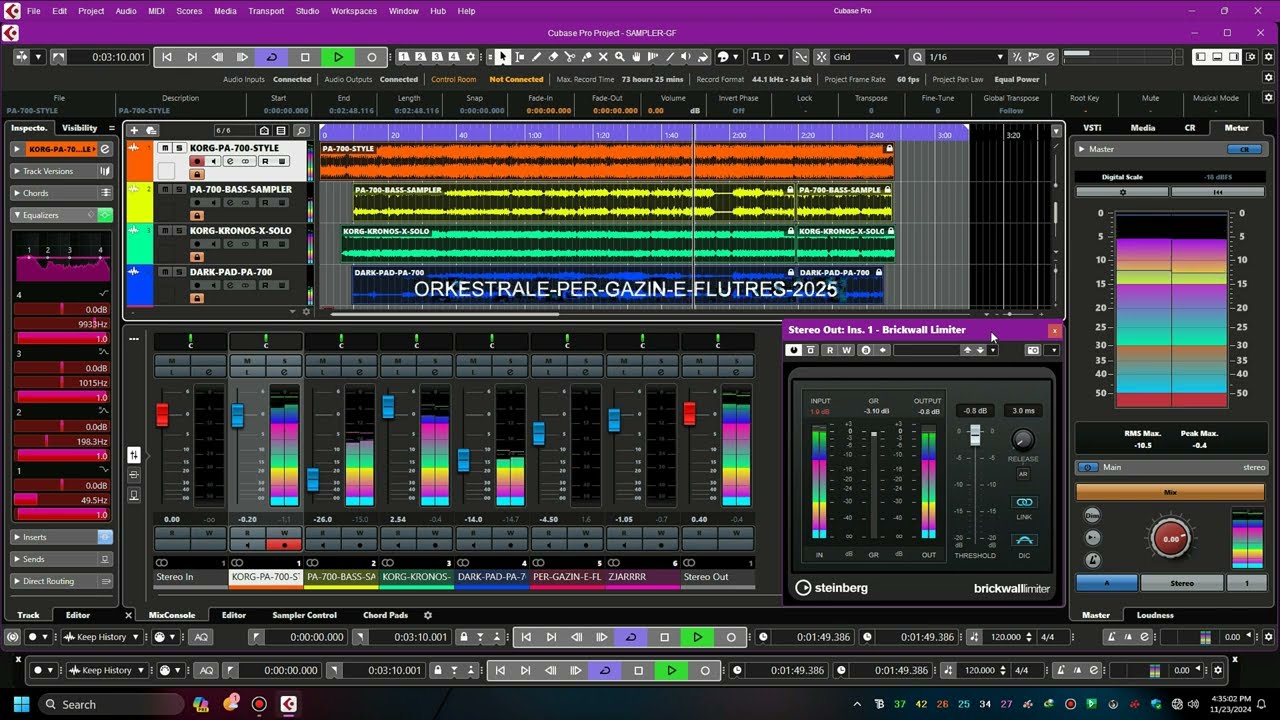Click the red Stereo Out mixer fader

point(689,413)
